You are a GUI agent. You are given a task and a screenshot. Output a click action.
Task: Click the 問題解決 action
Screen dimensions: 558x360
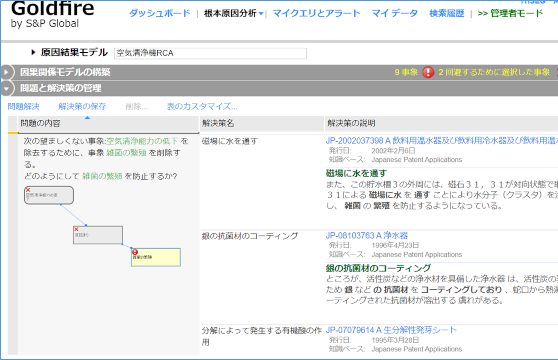[x=23, y=106]
